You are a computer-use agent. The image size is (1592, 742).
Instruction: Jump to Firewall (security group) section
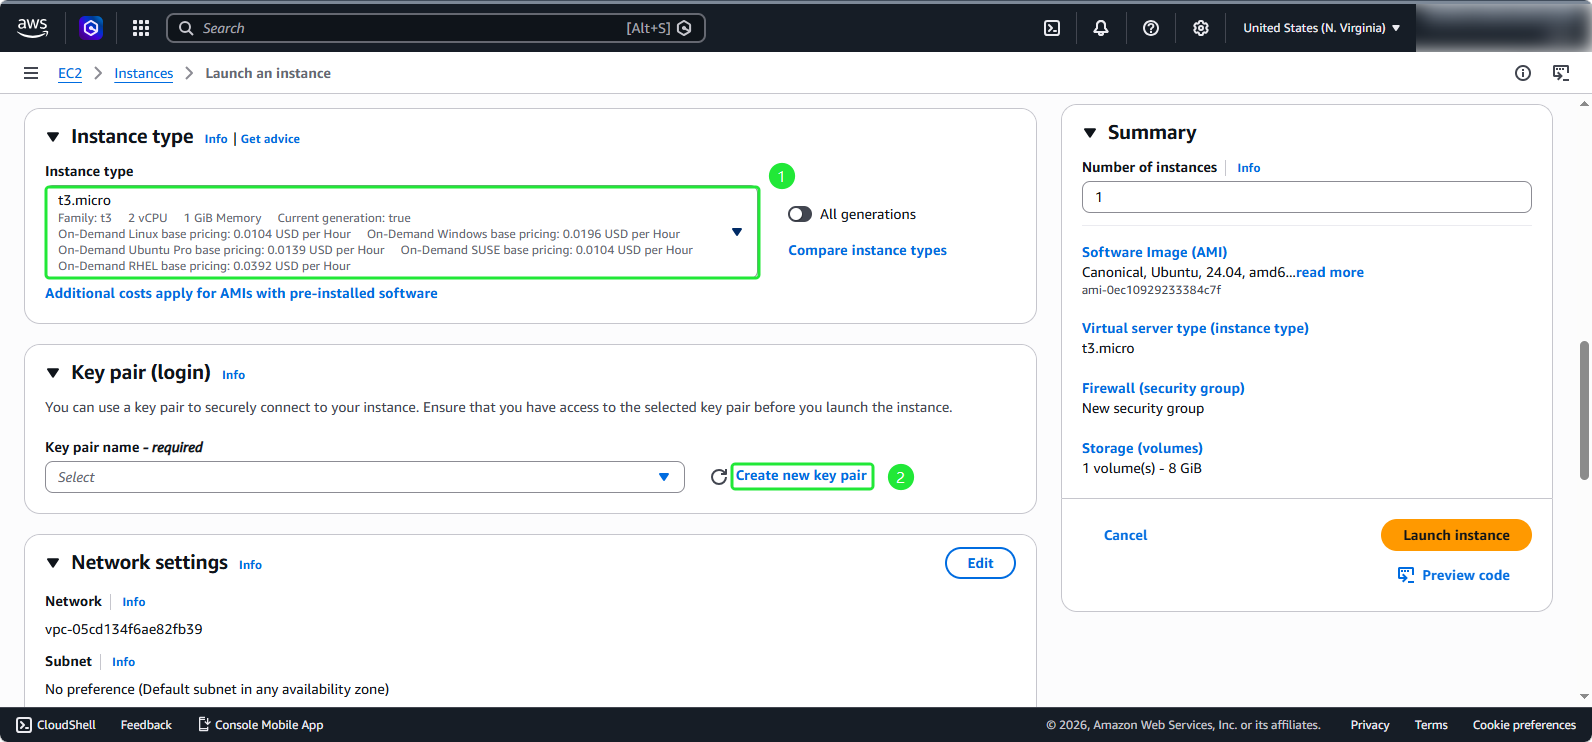[x=1163, y=388]
